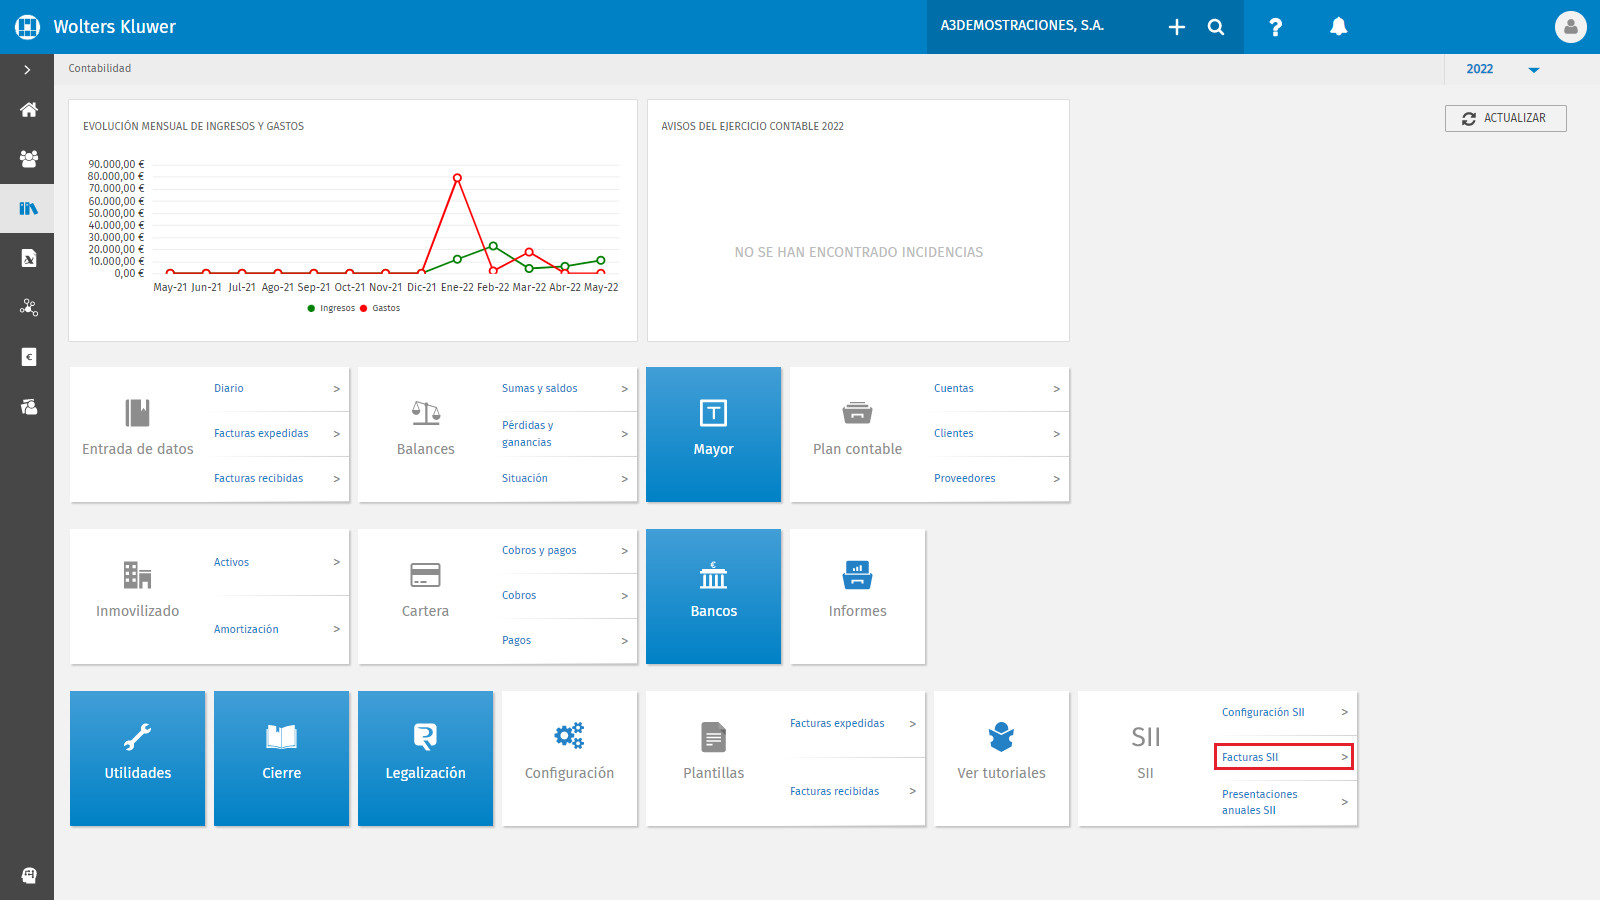The width and height of the screenshot is (1600, 900).
Task: Open the Configuración gears tile
Action: point(569,758)
